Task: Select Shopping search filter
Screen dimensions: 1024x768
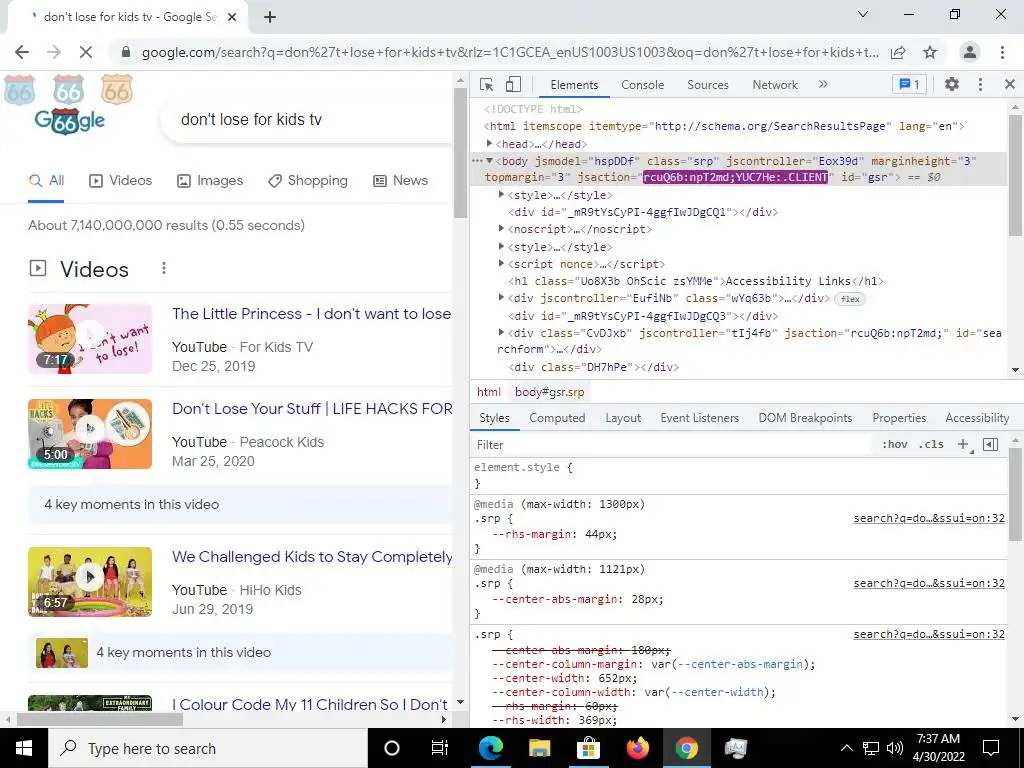Action: point(308,181)
